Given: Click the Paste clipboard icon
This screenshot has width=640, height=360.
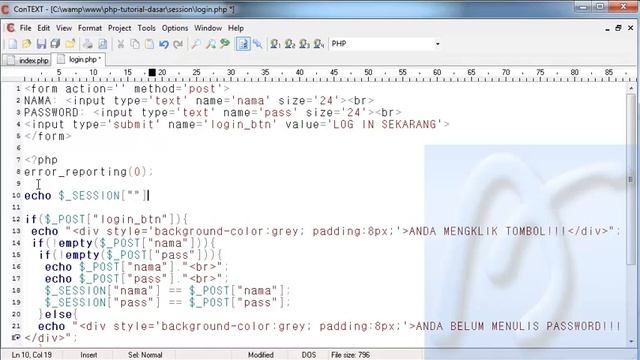Looking at the screenshot, I should point(149,44).
